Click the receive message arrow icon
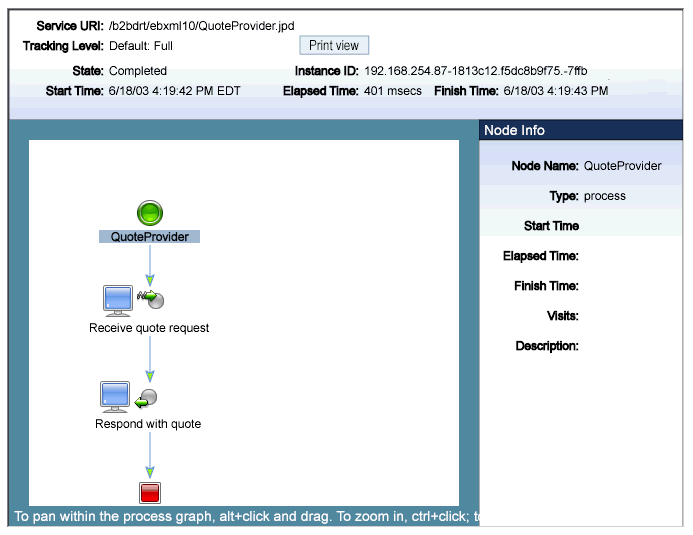693x535 pixels. 151,299
